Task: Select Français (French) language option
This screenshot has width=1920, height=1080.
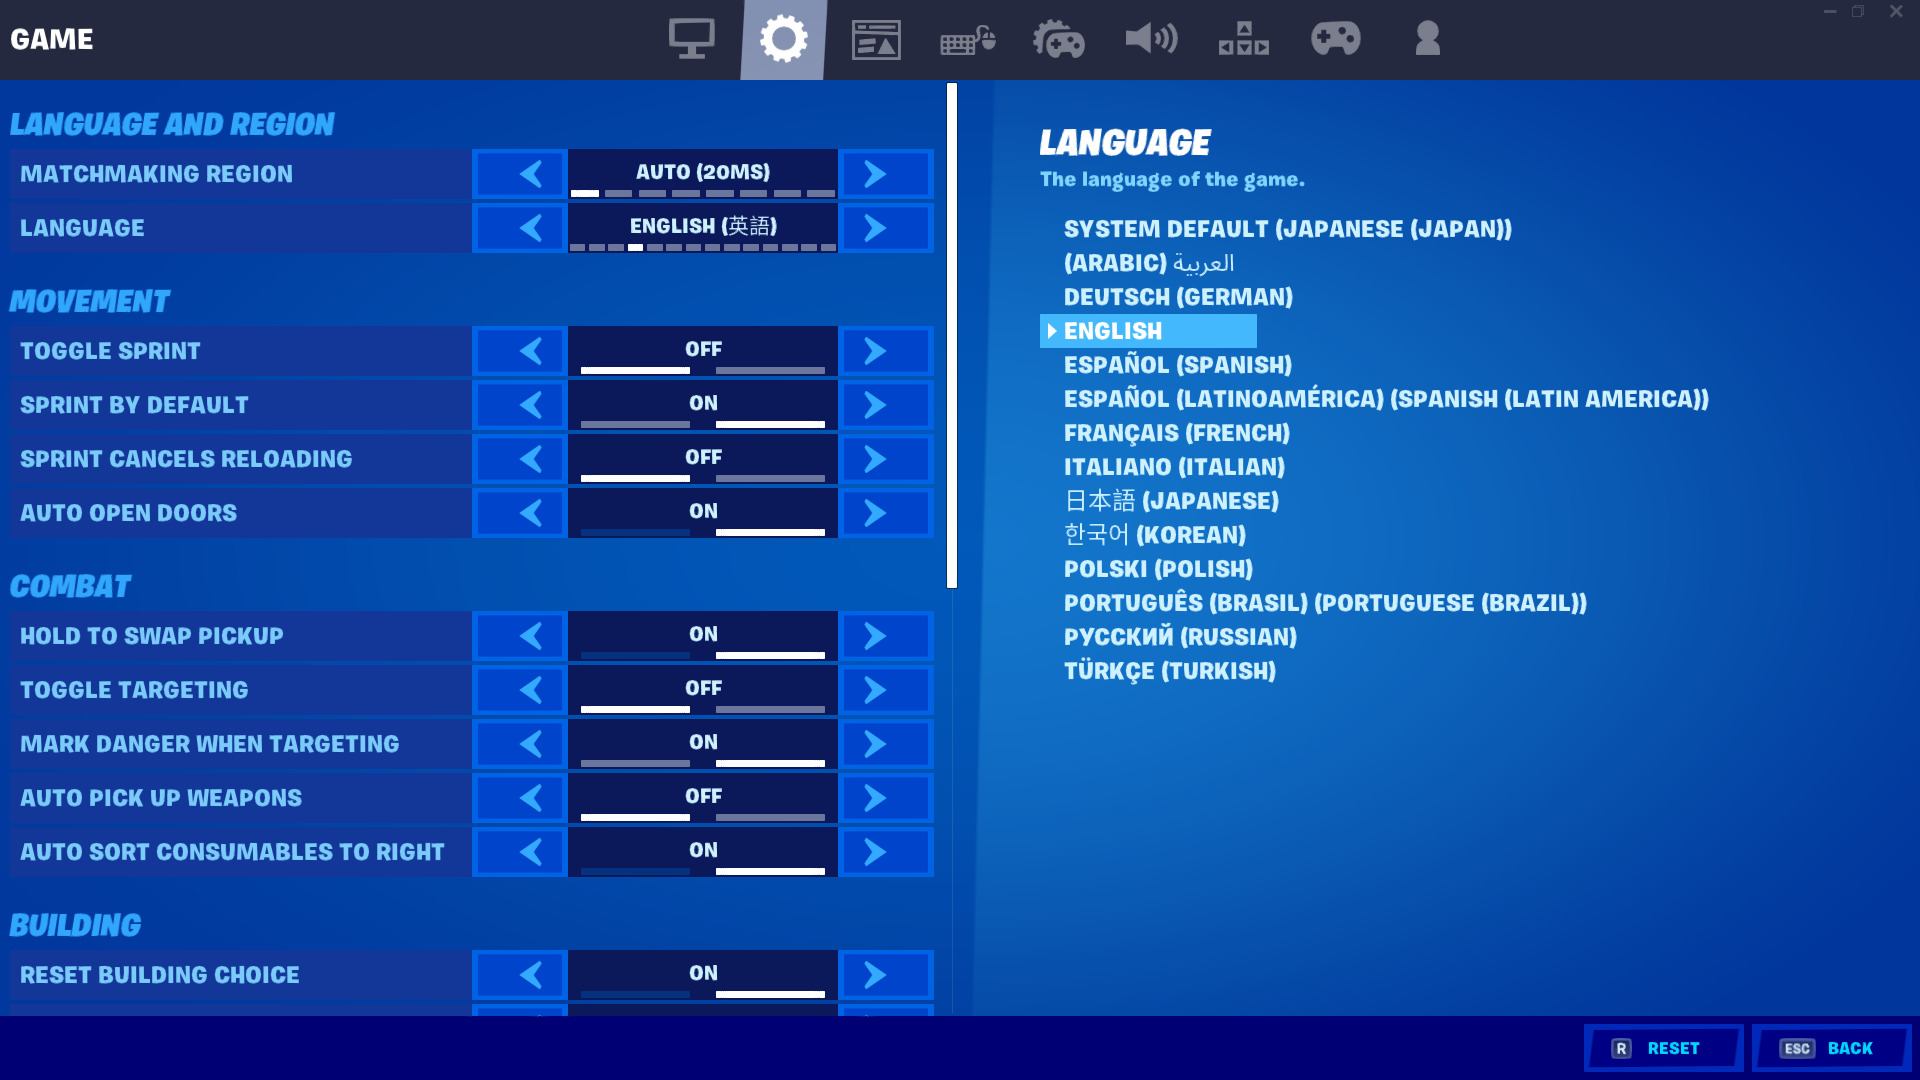Action: point(1176,433)
